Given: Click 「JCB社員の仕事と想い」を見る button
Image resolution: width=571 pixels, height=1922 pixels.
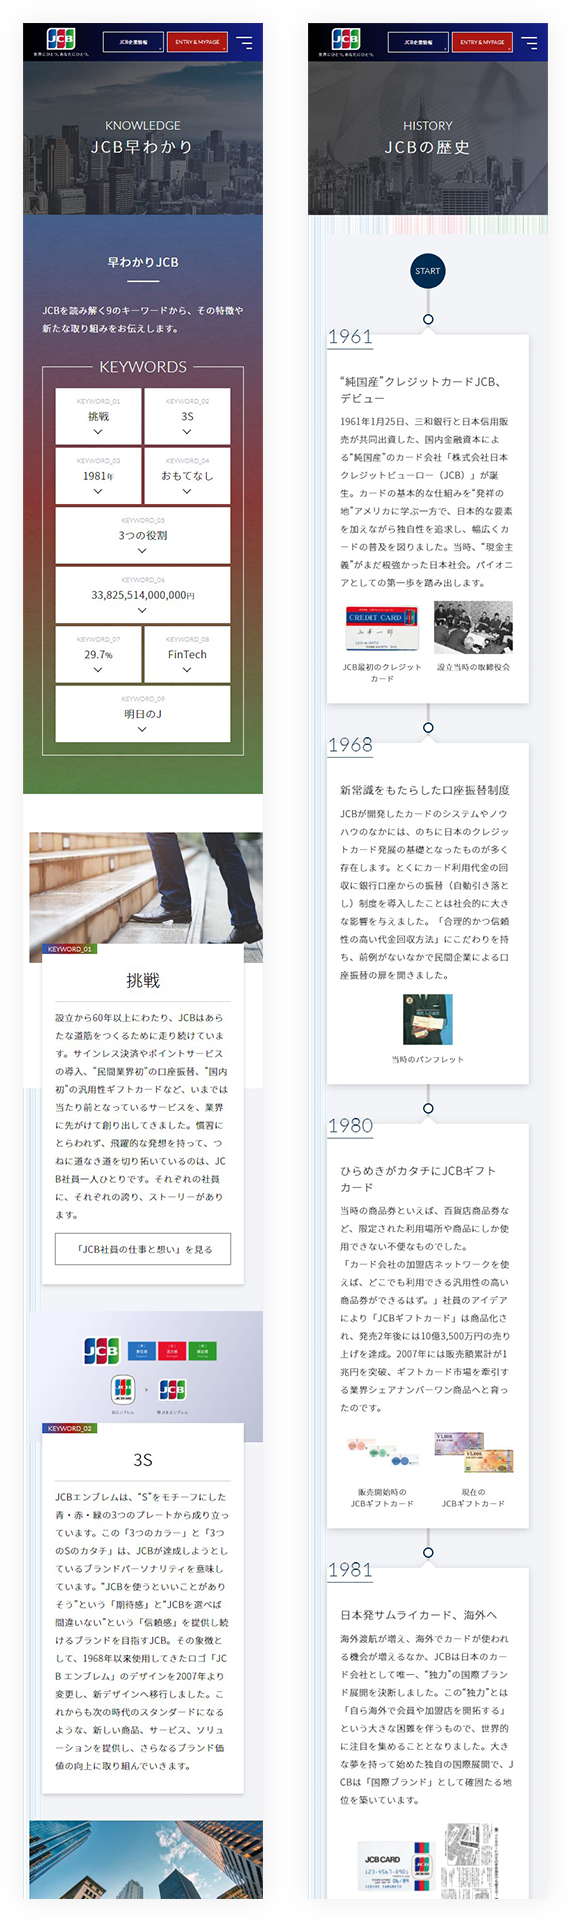Looking at the screenshot, I should pyautogui.click(x=143, y=1249).
